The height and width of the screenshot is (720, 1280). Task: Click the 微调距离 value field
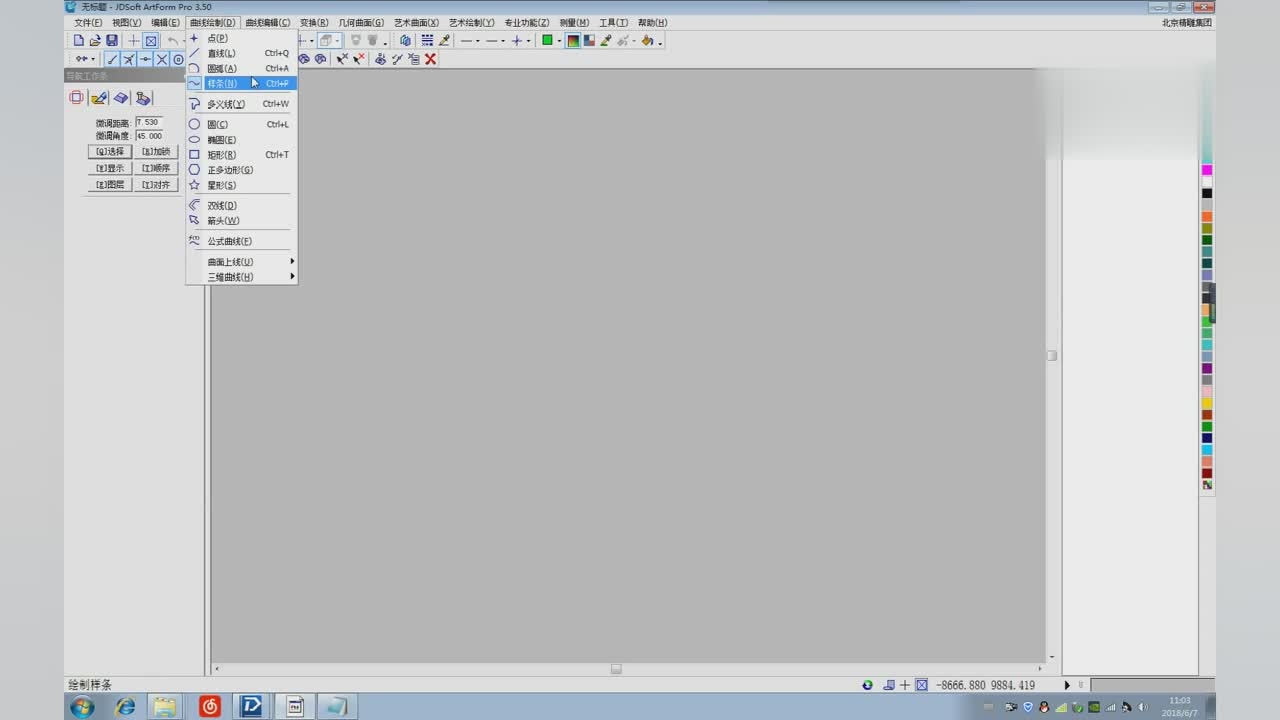tap(148, 122)
